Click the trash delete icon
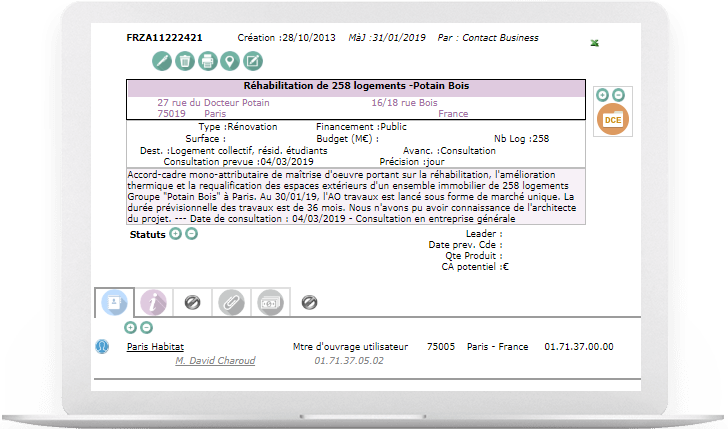The height and width of the screenshot is (429, 728). click(184, 61)
